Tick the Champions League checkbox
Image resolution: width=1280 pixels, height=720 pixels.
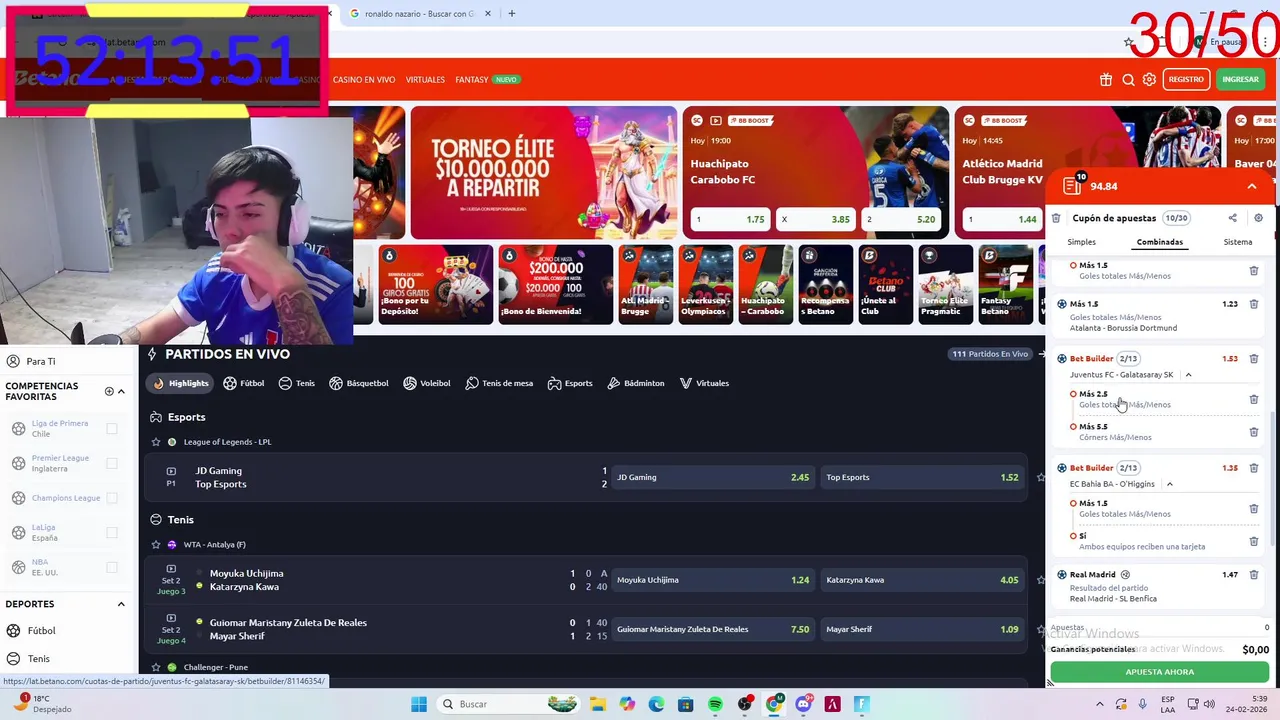[112, 498]
